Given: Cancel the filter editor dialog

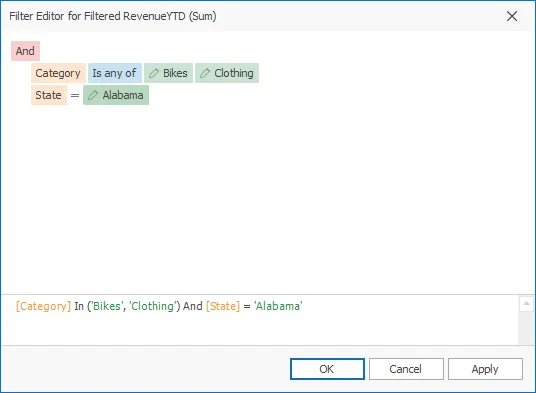Looking at the screenshot, I should coord(406,369).
